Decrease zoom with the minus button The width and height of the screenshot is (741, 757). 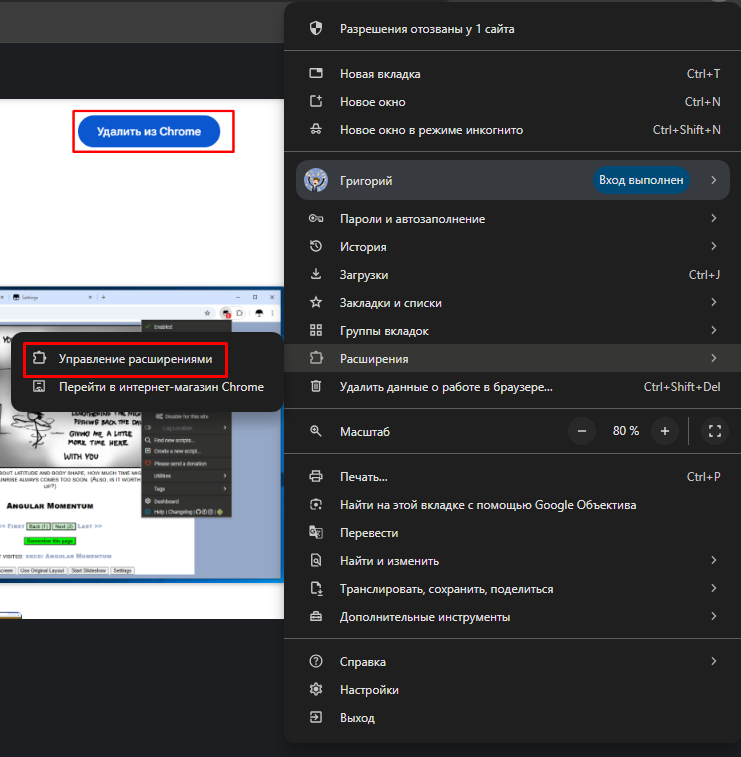[582, 431]
